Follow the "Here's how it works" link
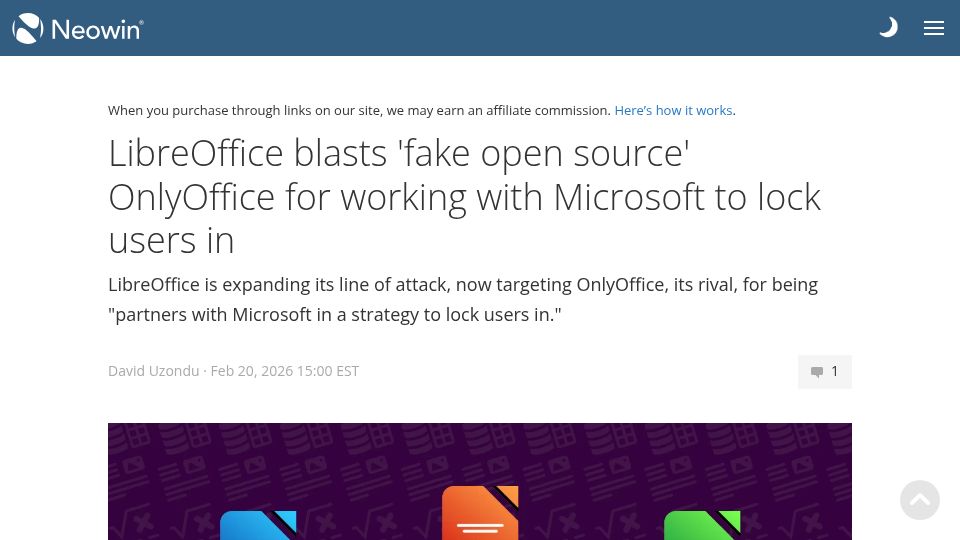 (x=673, y=110)
